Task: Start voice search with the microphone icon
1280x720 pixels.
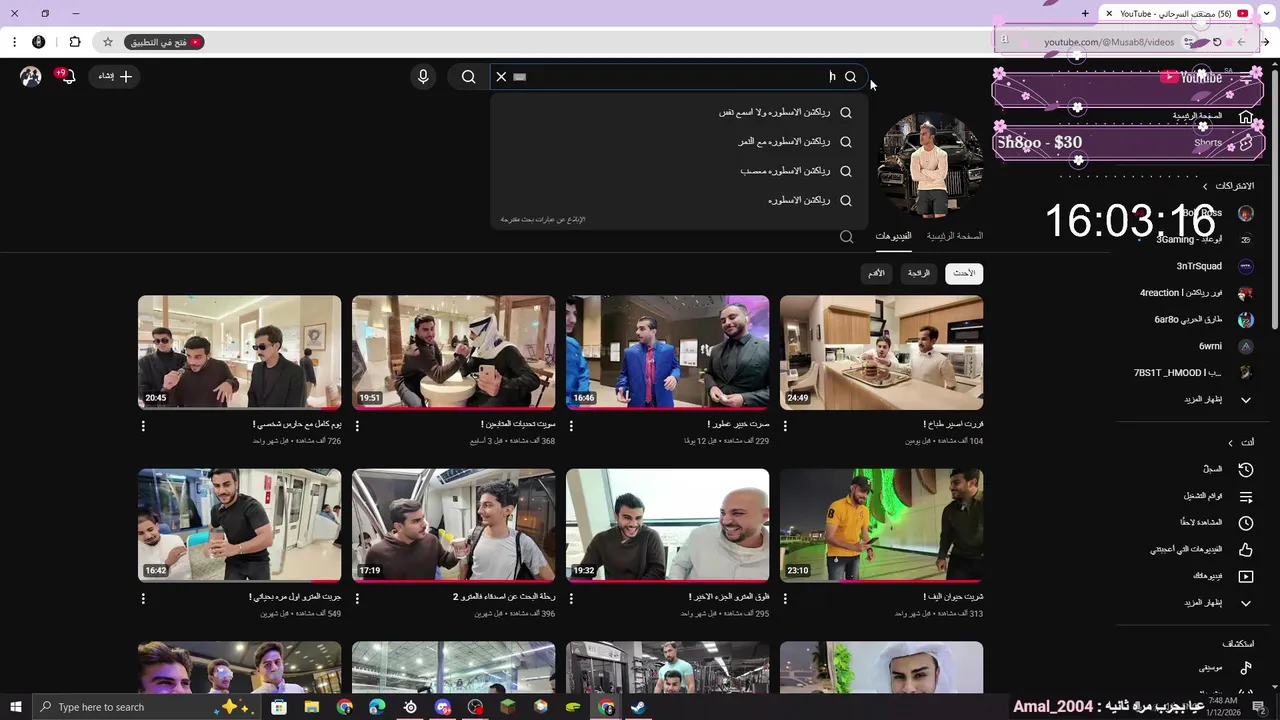Action: (x=423, y=77)
